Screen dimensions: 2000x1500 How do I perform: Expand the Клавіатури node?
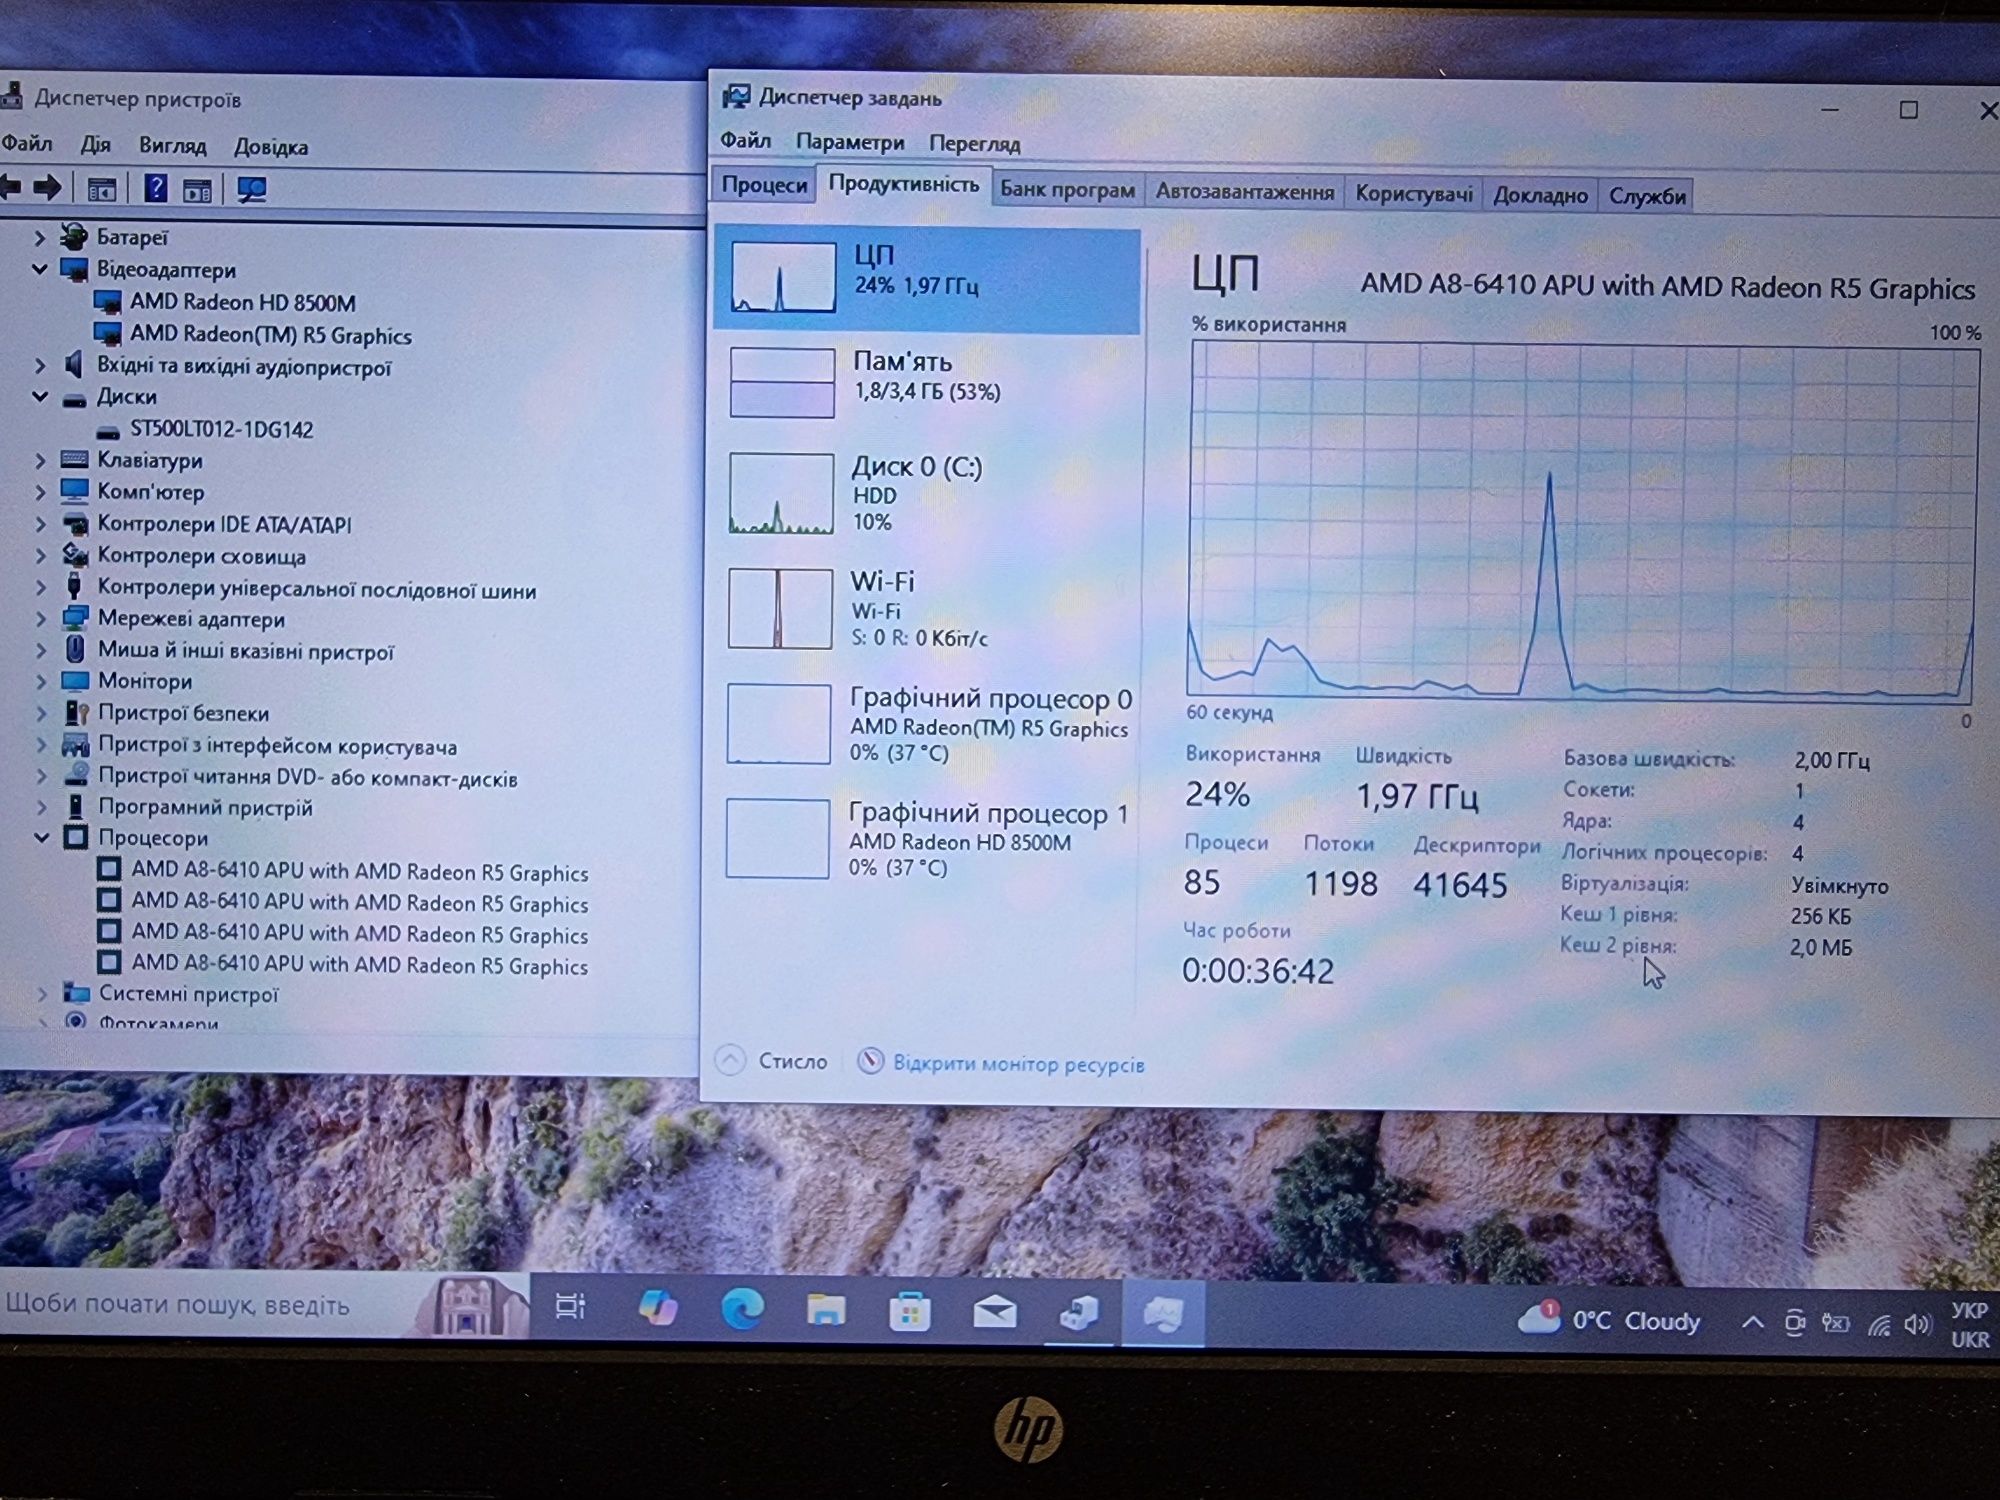pyautogui.click(x=40, y=460)
